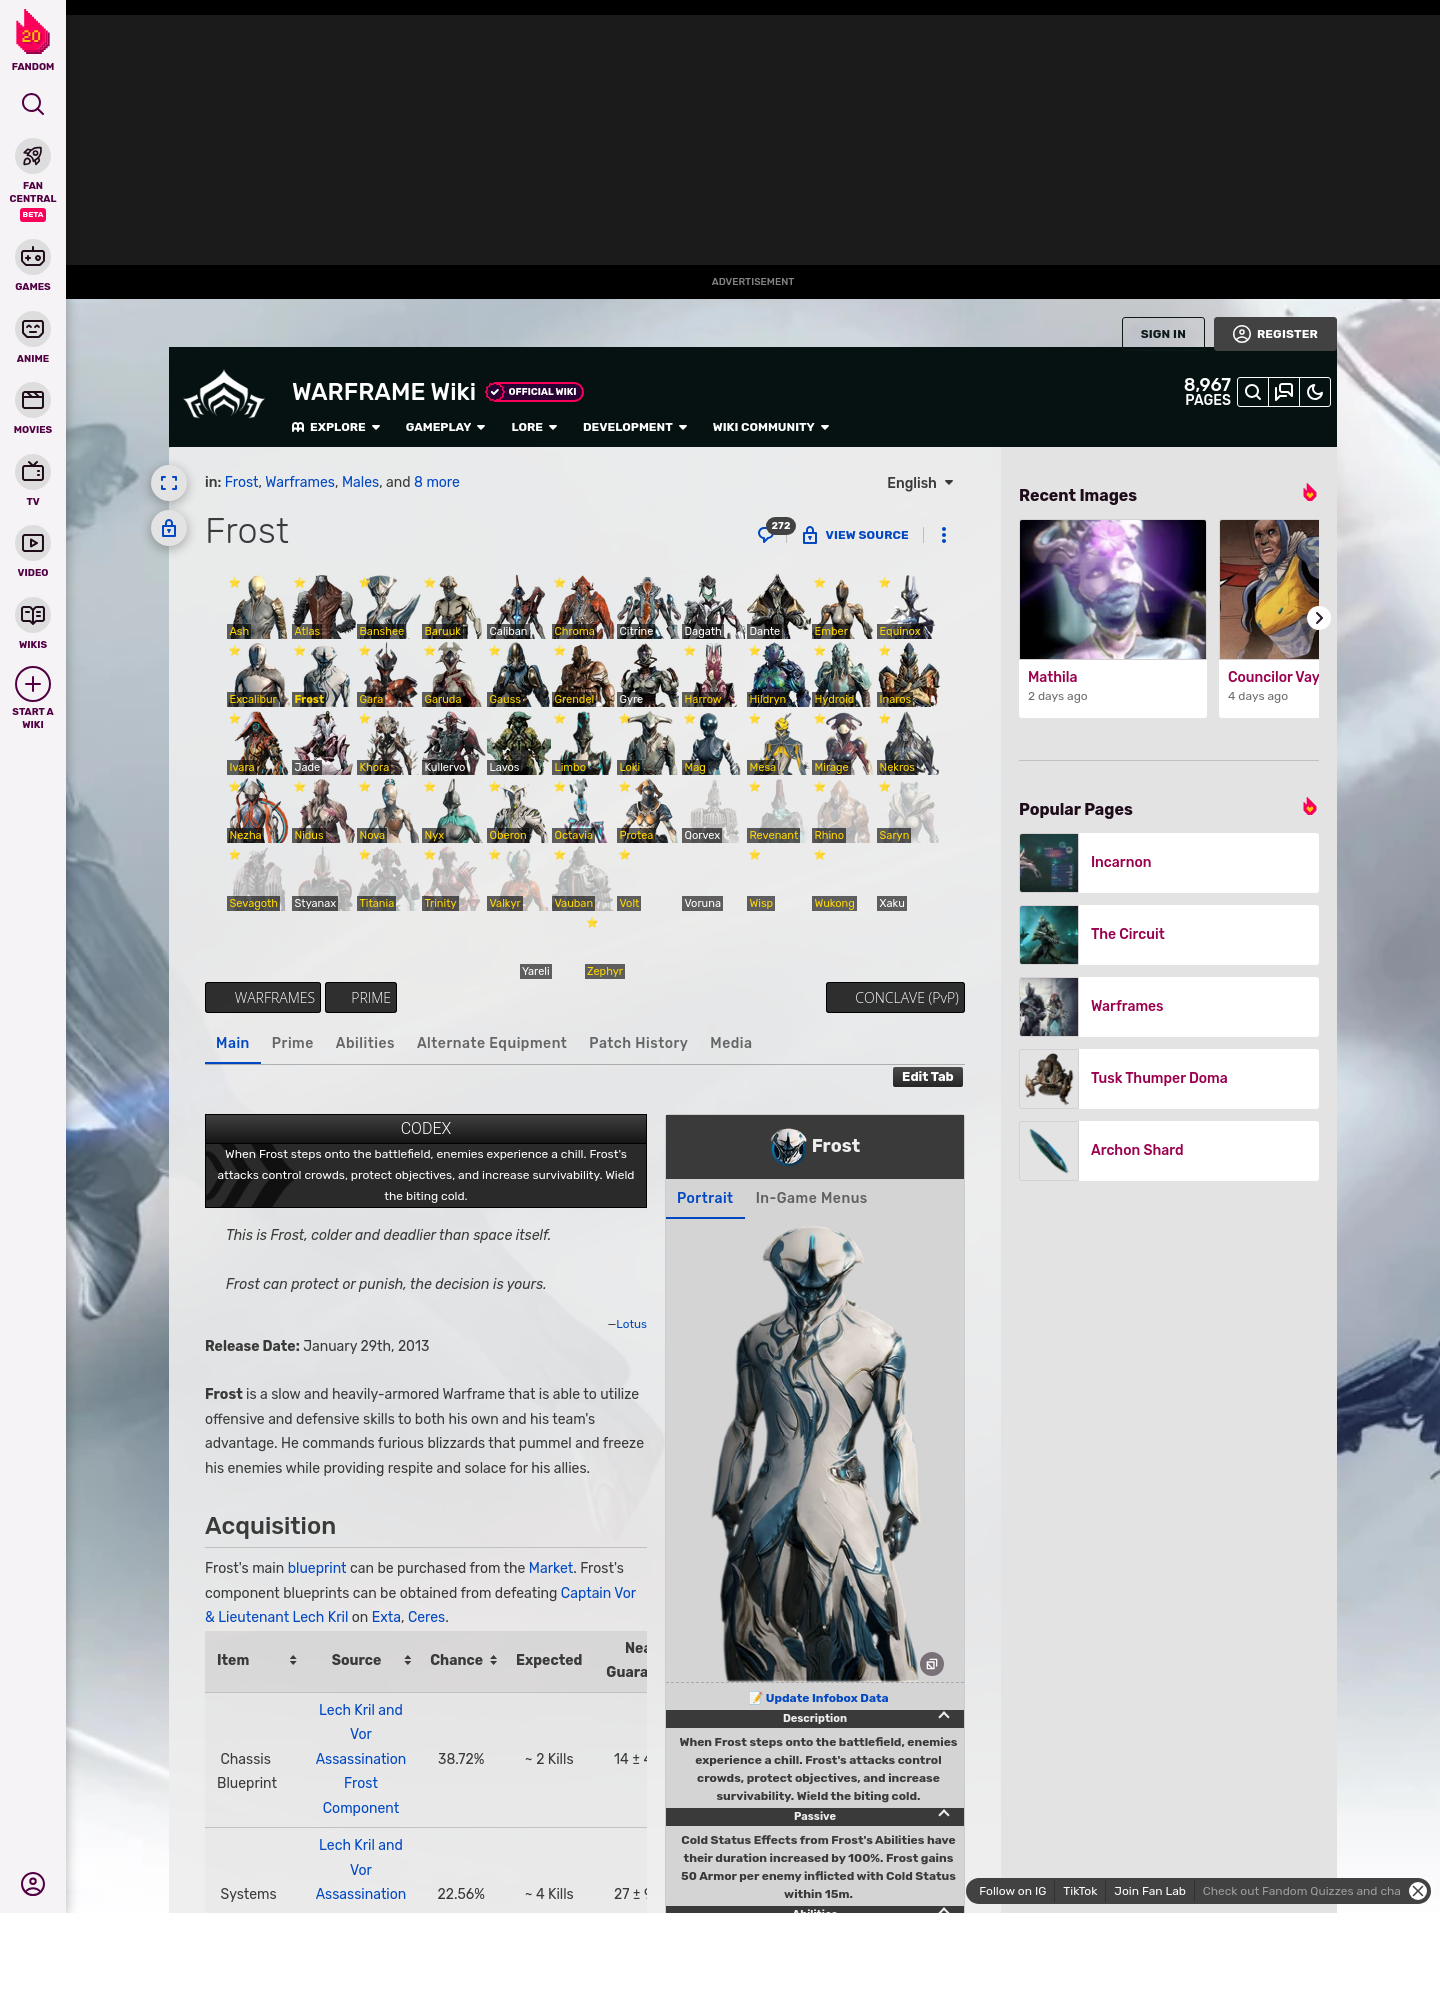The image size is (1440, 2000).
Task: Select the Rhino warframe icon
Action: 842,811
